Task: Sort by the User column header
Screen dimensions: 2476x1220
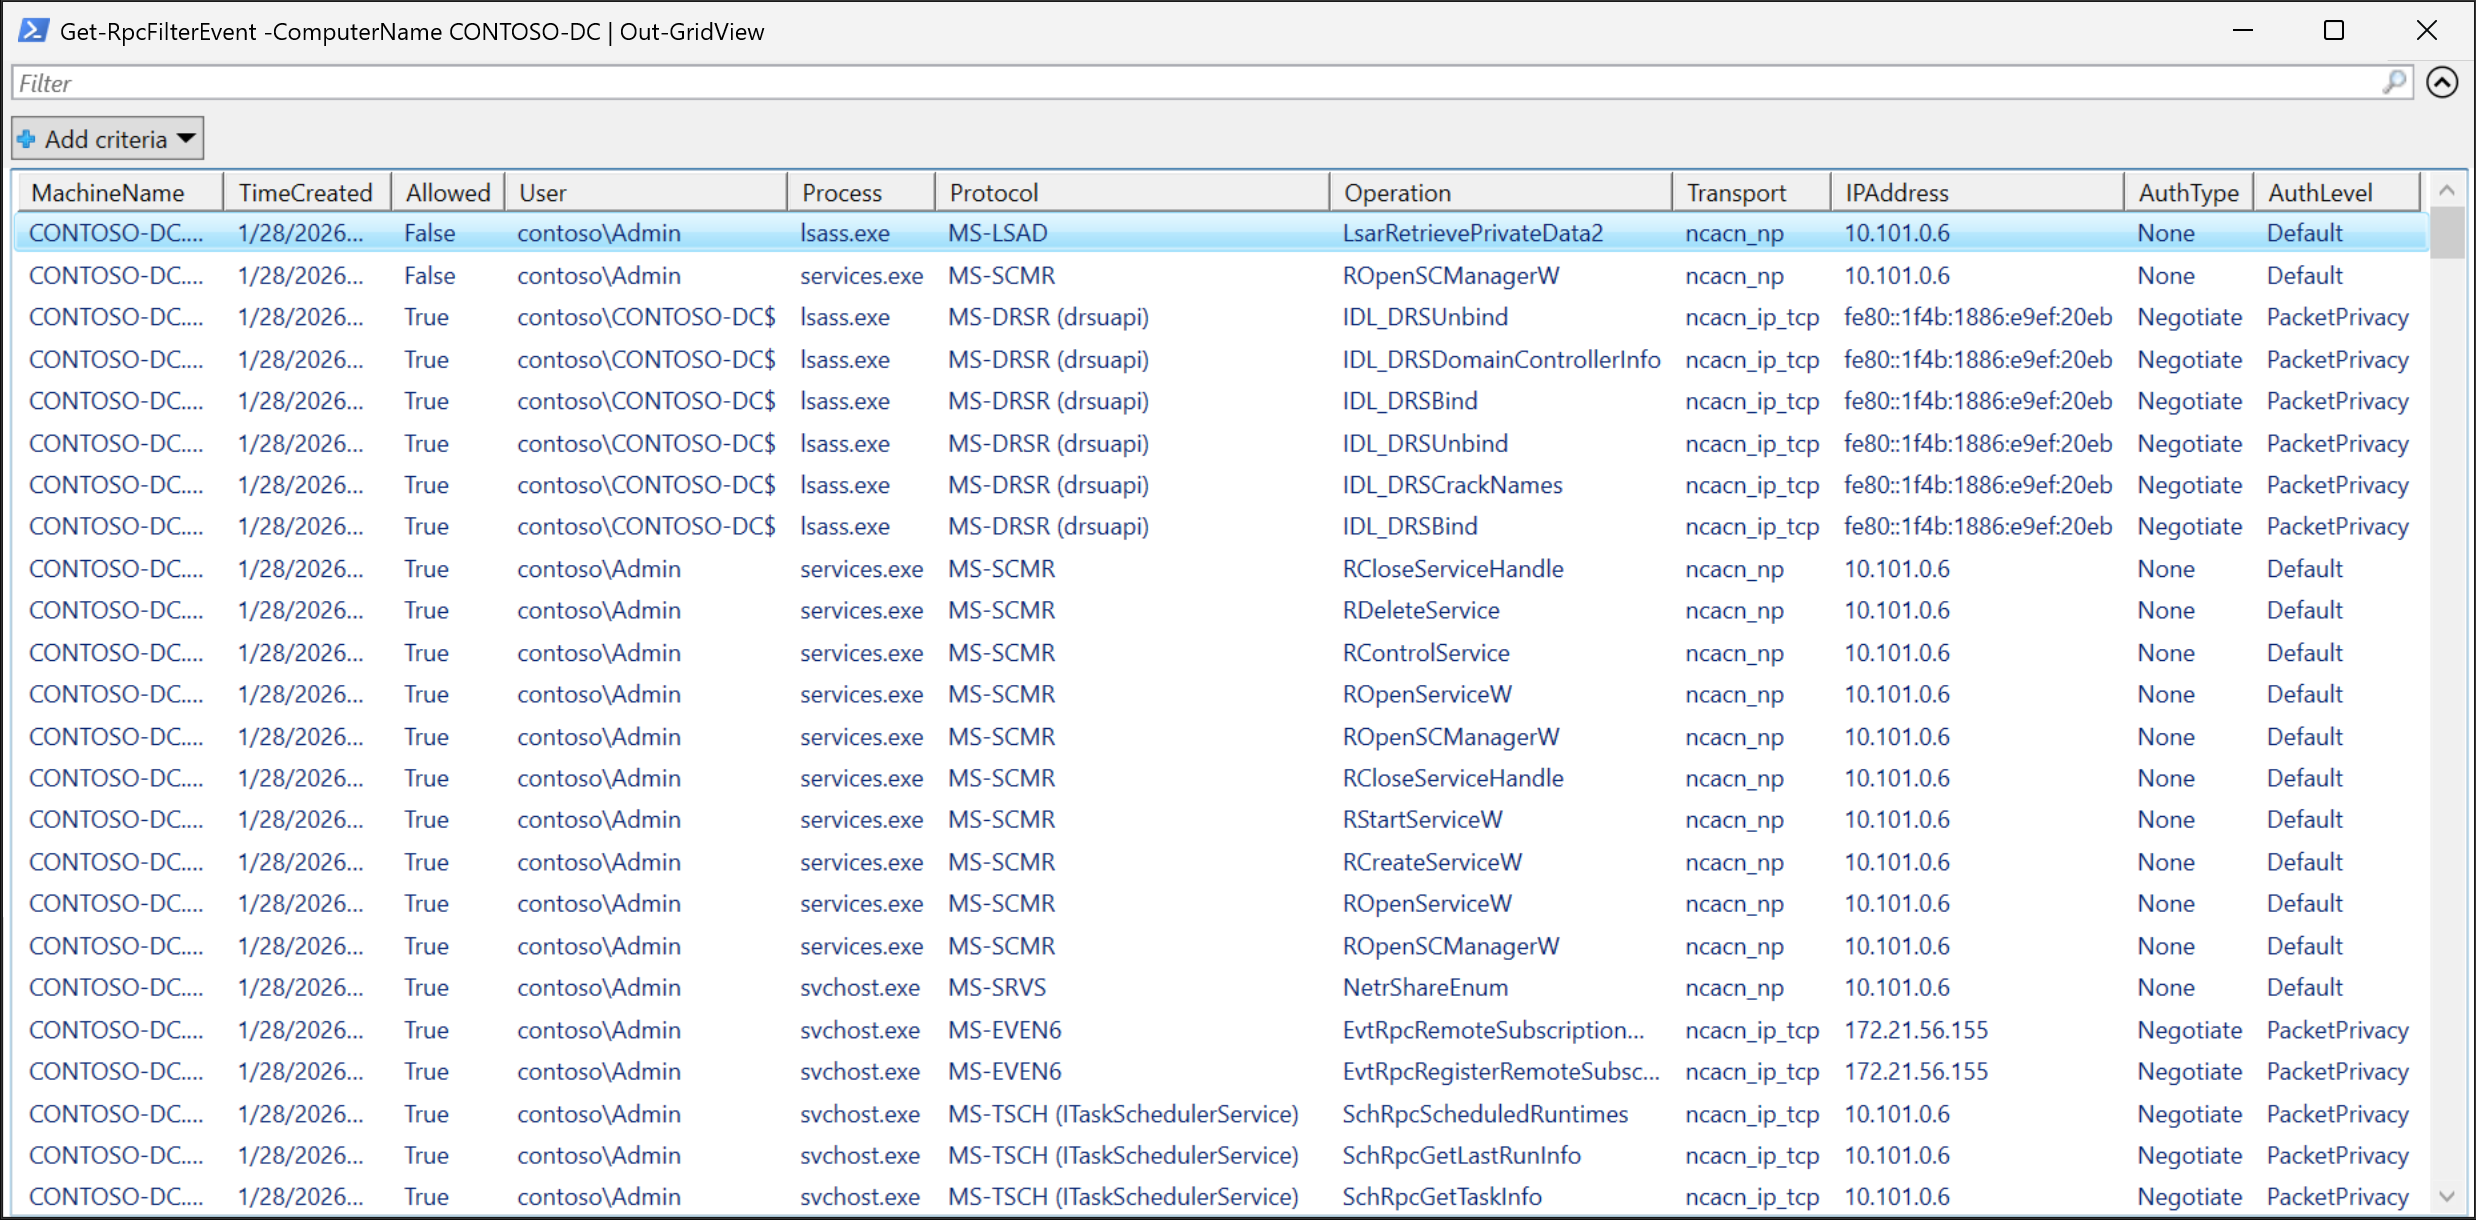Action: pyautogui.click(x=543, y=191)
